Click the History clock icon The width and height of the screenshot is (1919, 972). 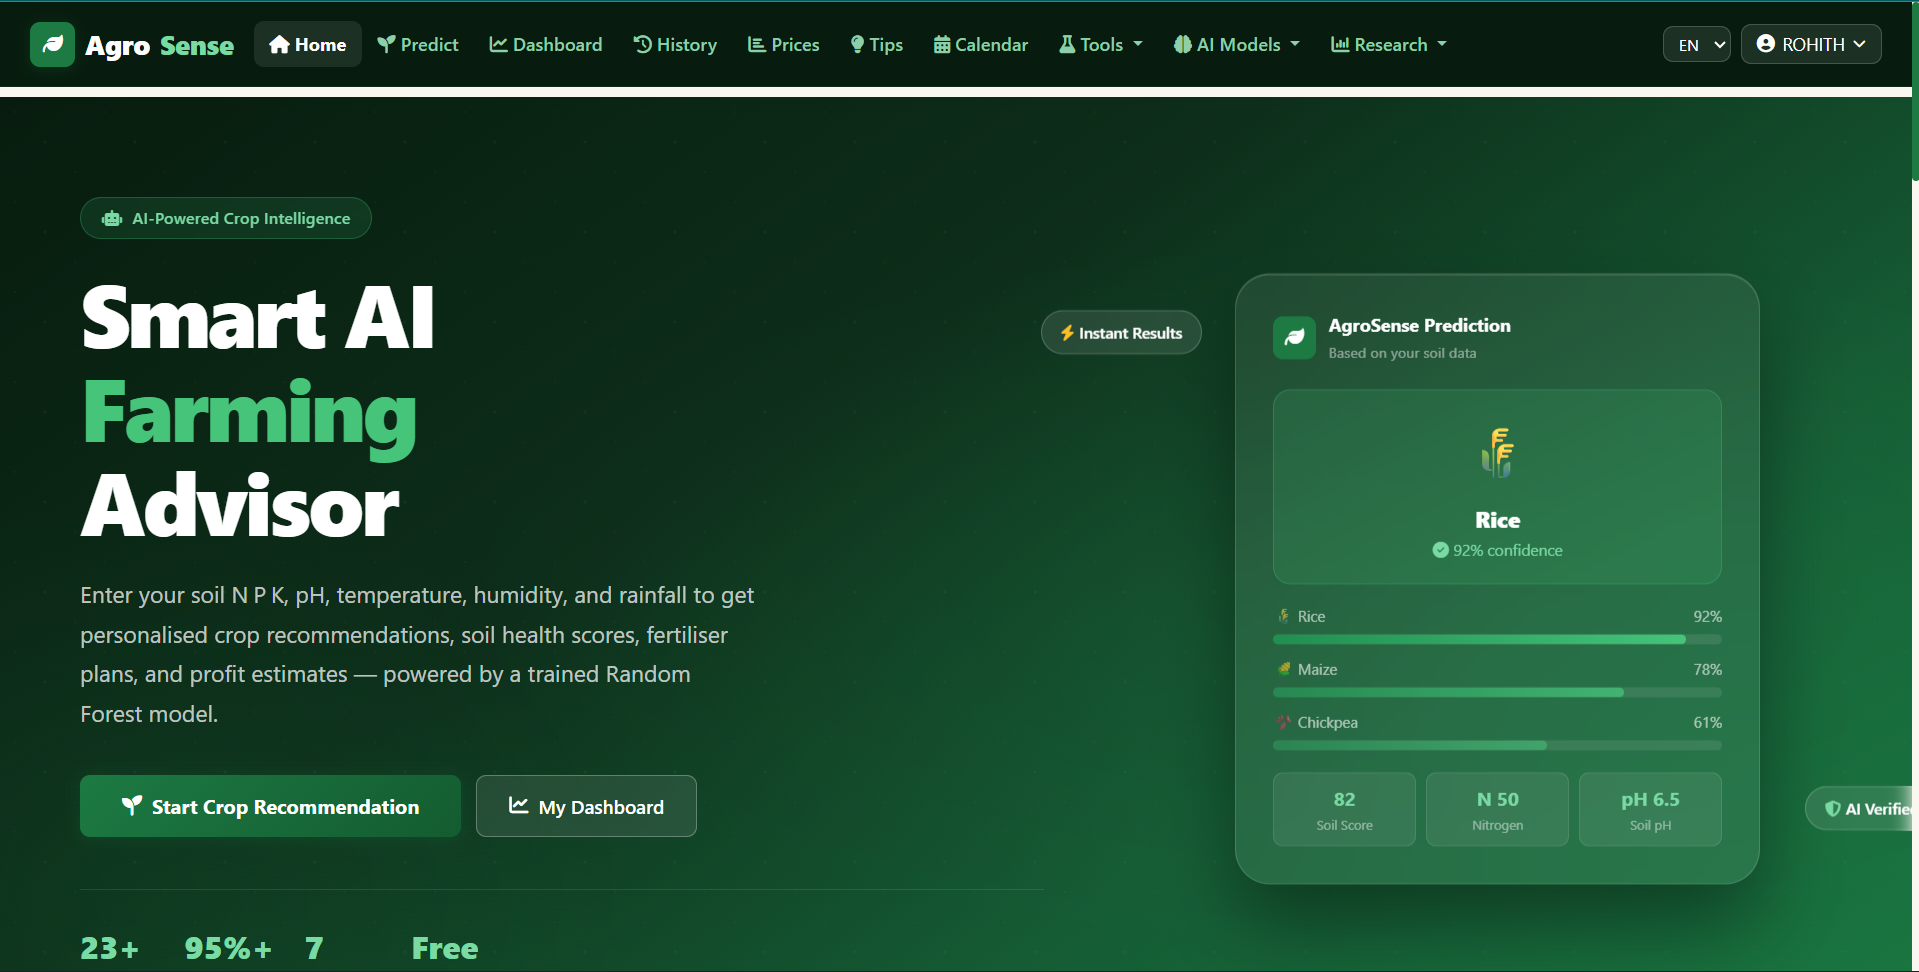642,44
